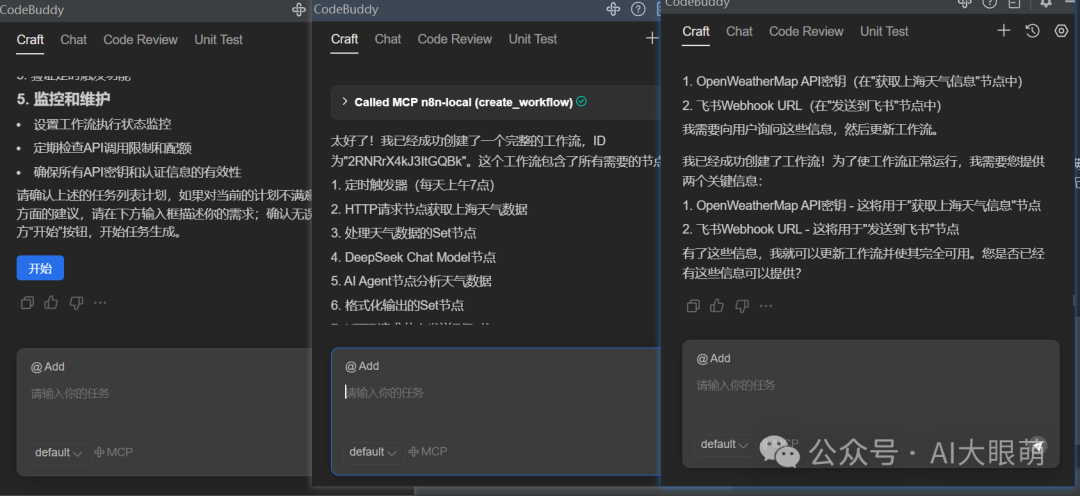Click @ Add in right panel input
This screenshot has height=496, width=1080.
713,359
